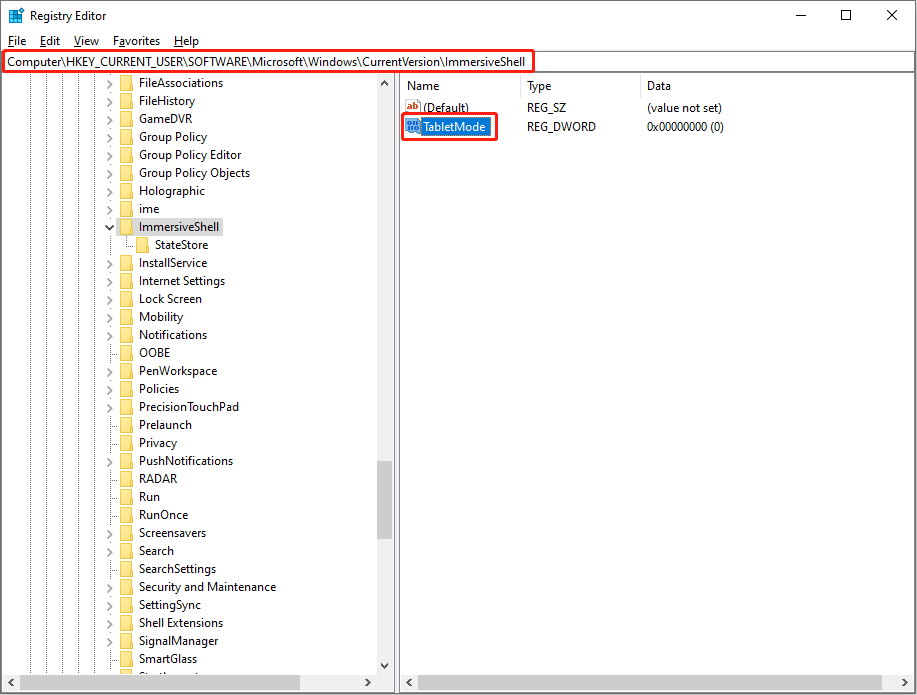Expand the InstallService key
917x695 pixels.
[x=109, y=262]
